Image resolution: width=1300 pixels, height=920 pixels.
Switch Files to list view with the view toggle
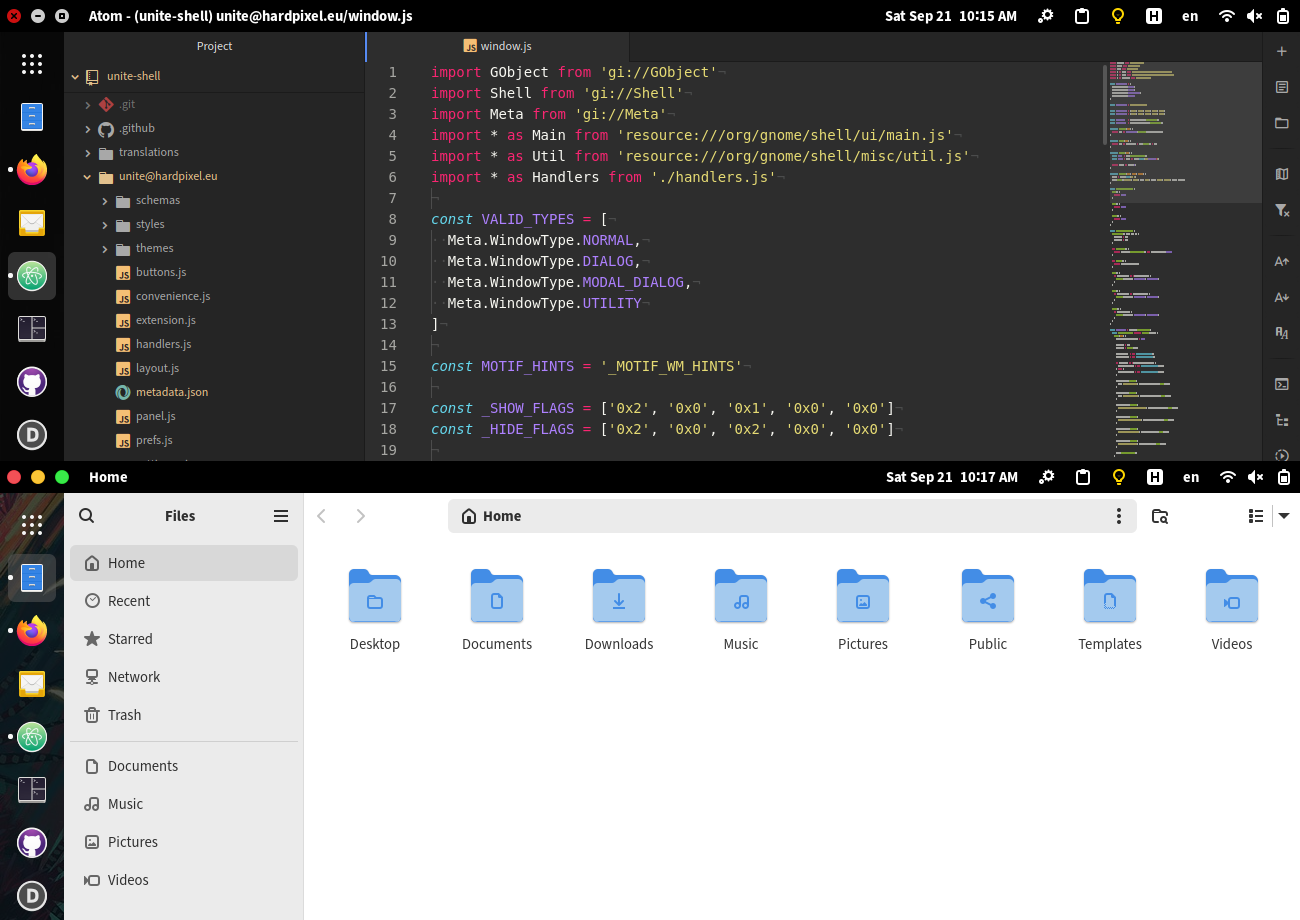click(1256, 516)
